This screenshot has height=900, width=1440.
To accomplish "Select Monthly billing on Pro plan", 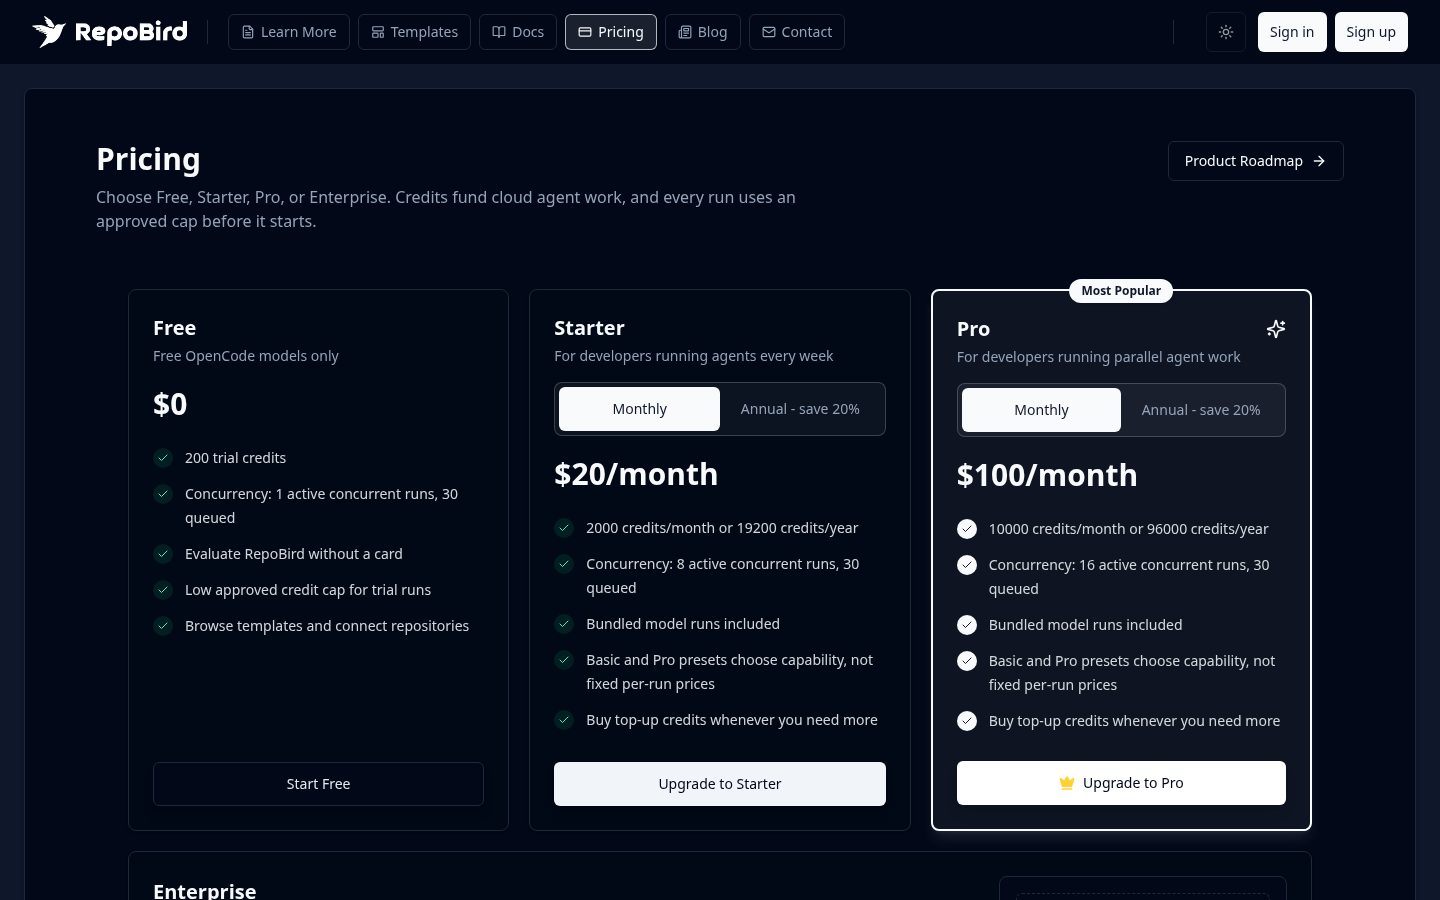I will (x=1041, y=410).
